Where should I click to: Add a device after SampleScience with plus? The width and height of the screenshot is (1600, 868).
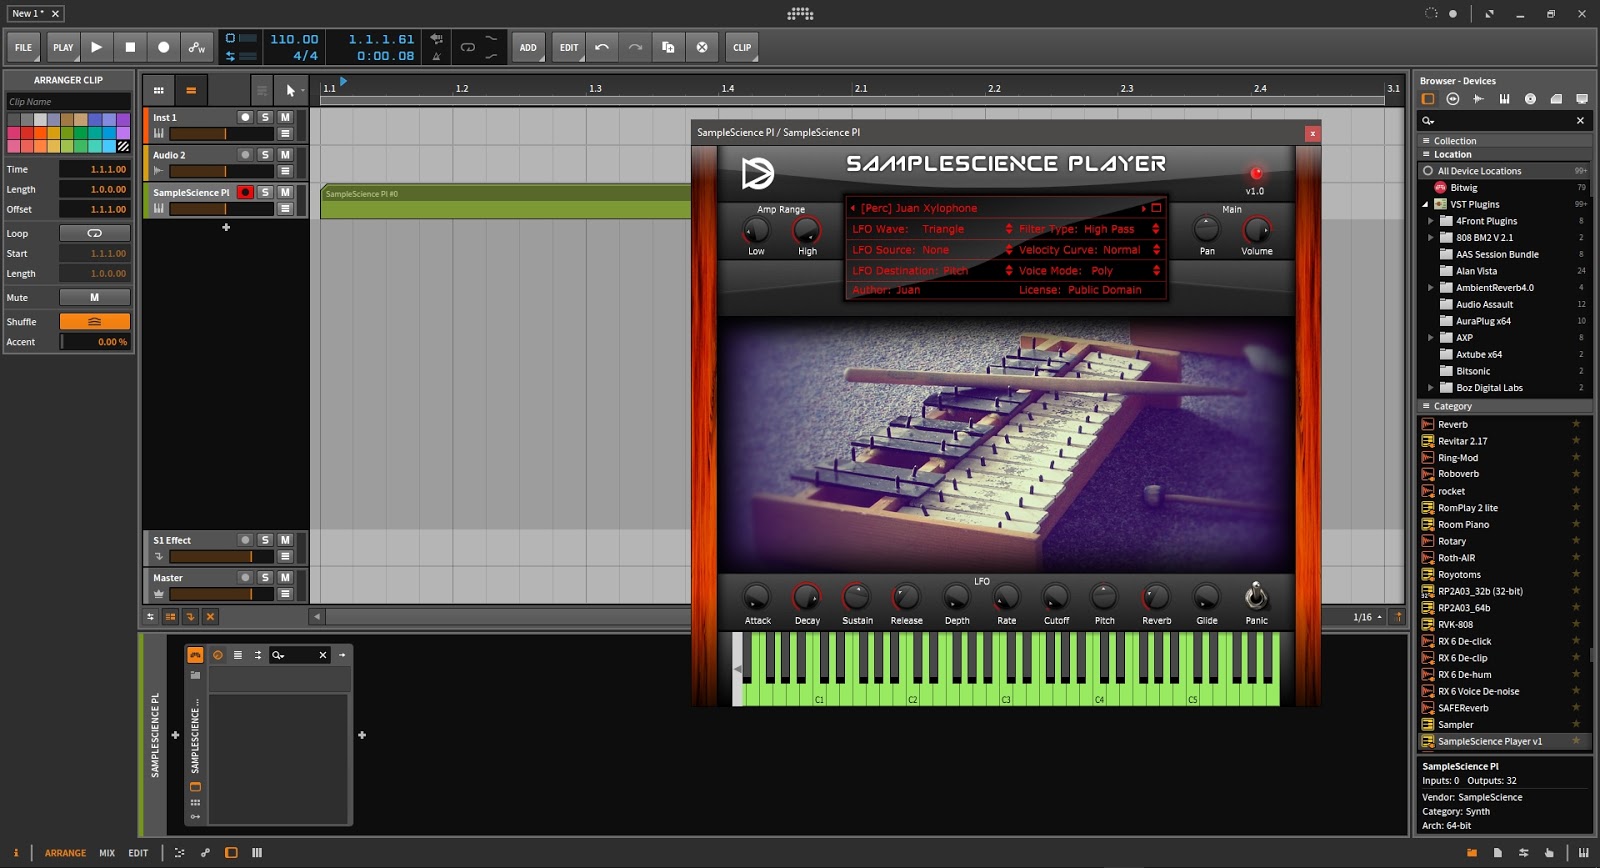pyautogui.click(x=362, y=735)
